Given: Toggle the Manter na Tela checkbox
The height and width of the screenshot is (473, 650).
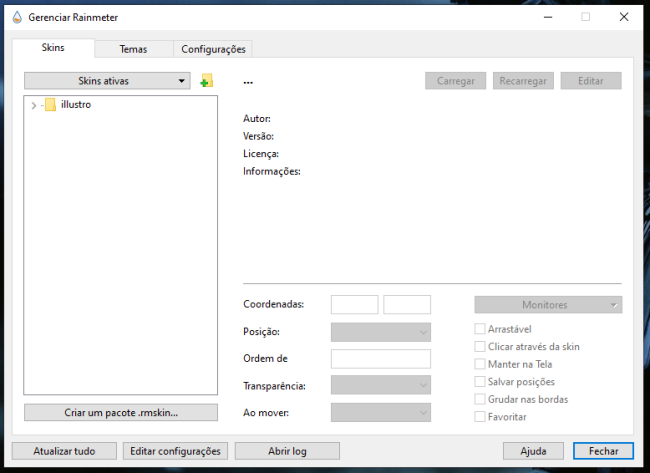Looking at the screenshot, I should pos(480,364).
